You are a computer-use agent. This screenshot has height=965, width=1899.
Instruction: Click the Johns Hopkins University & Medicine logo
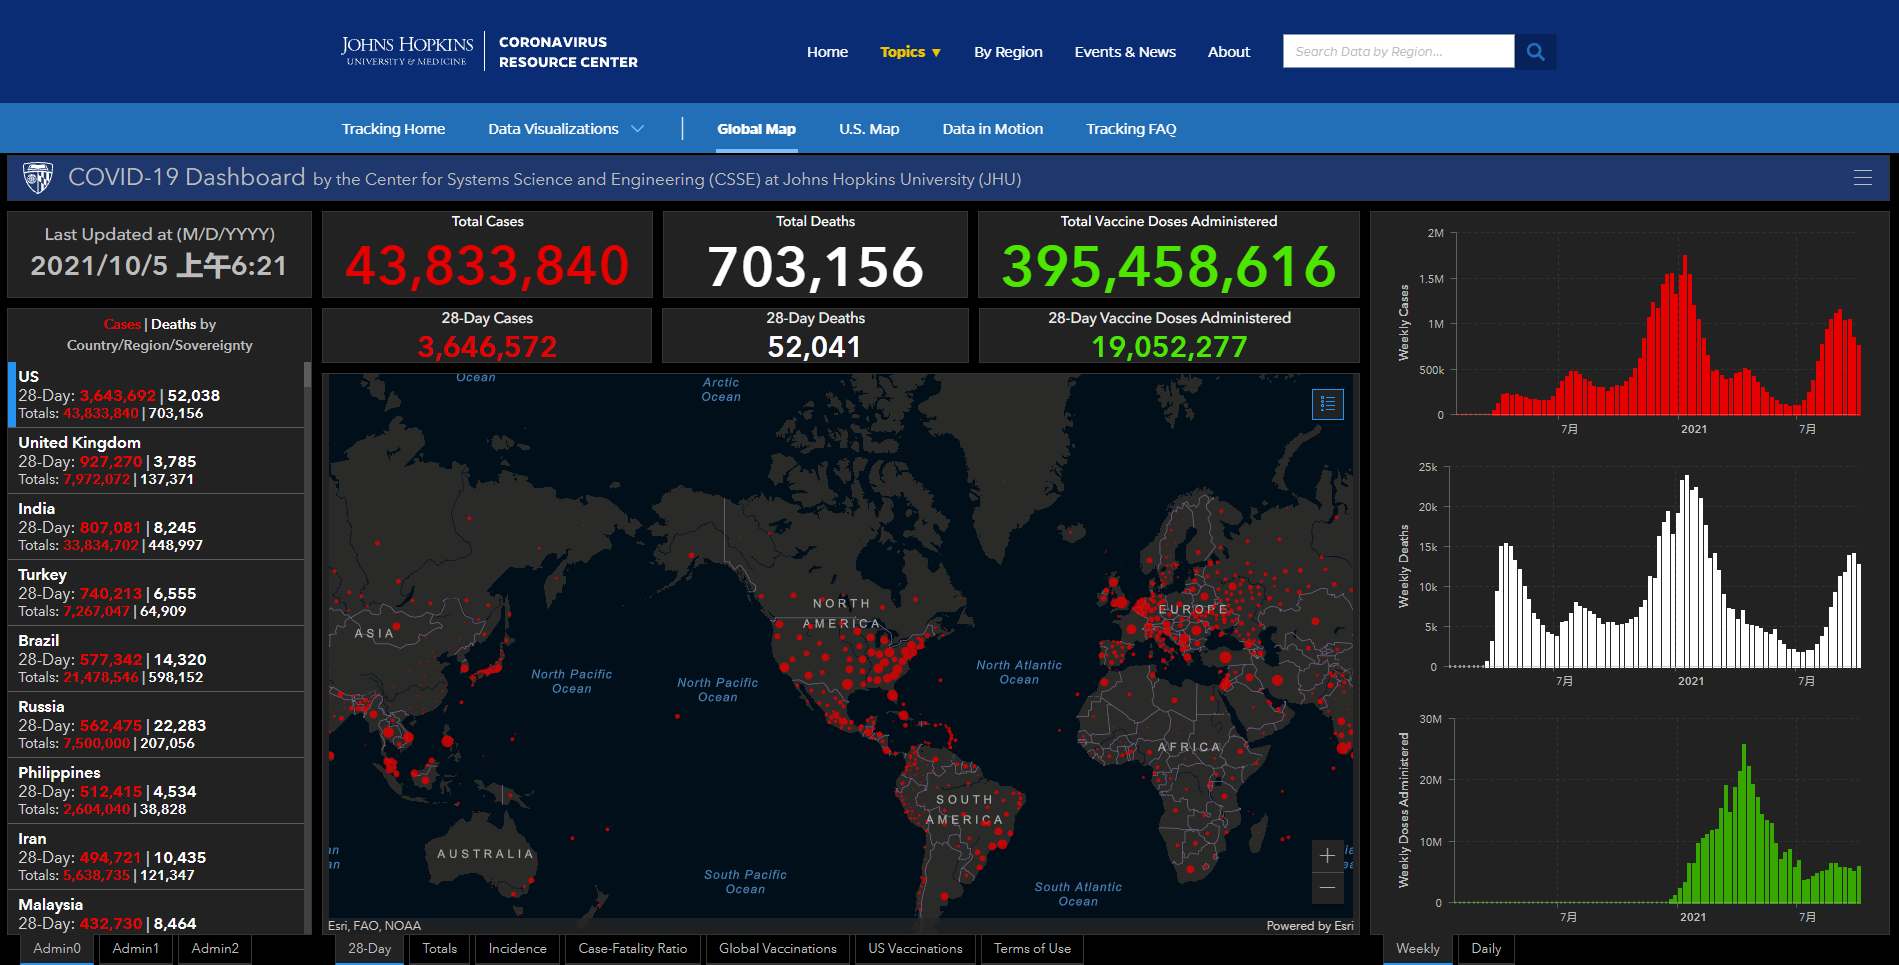(406, 51)
